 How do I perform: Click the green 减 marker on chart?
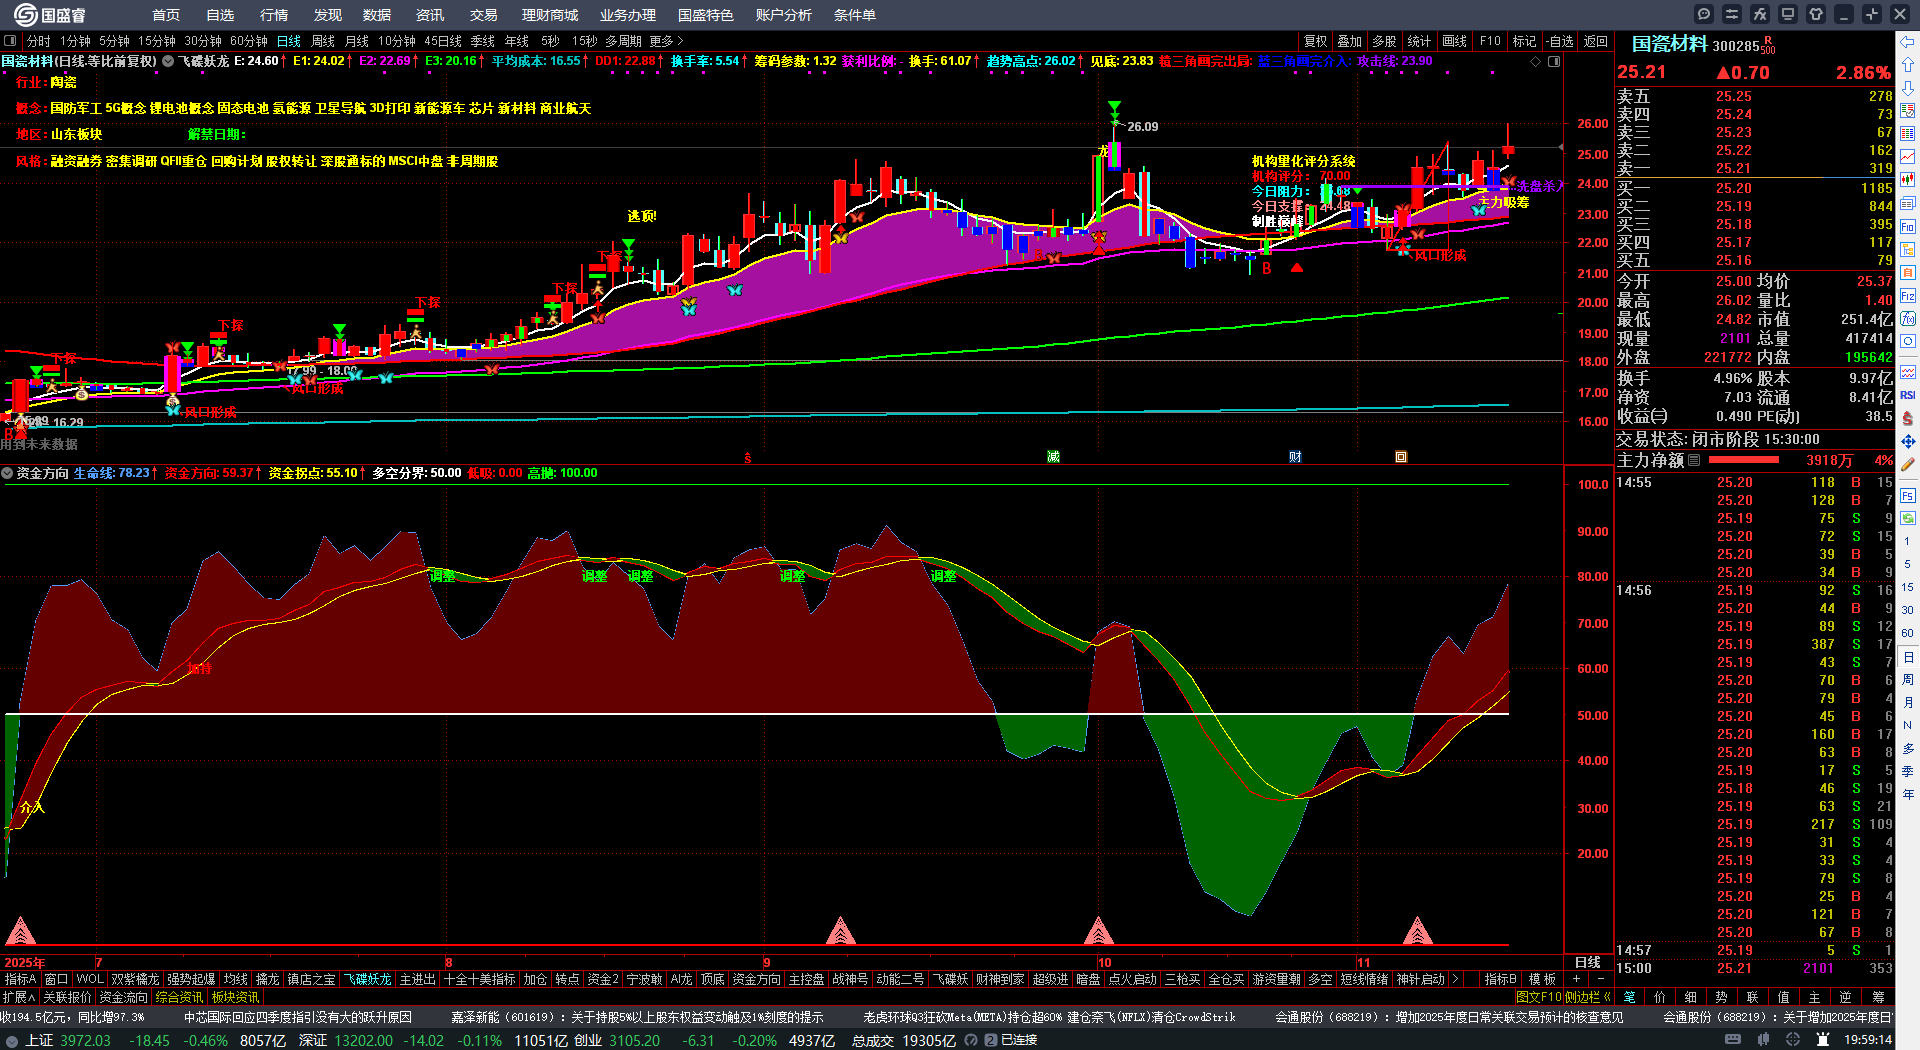coord(1053,457)
